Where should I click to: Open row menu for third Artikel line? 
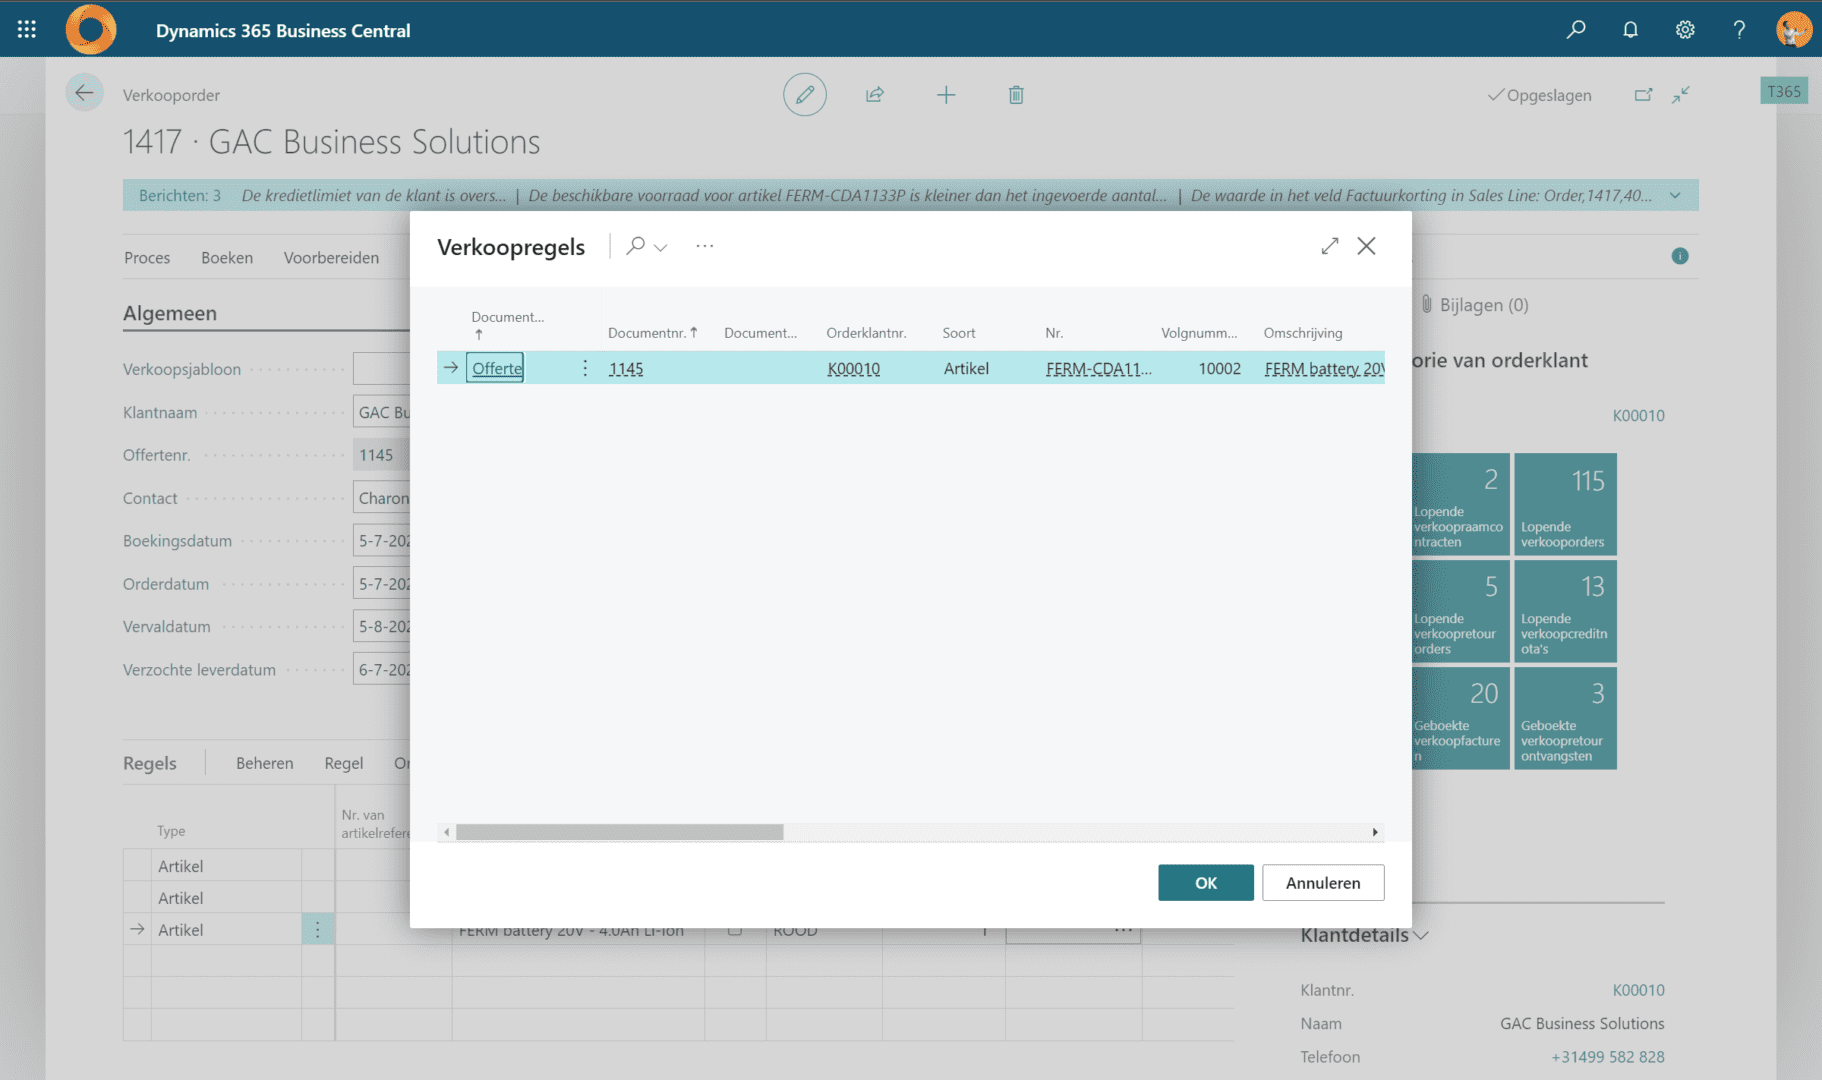click(318, 930)
